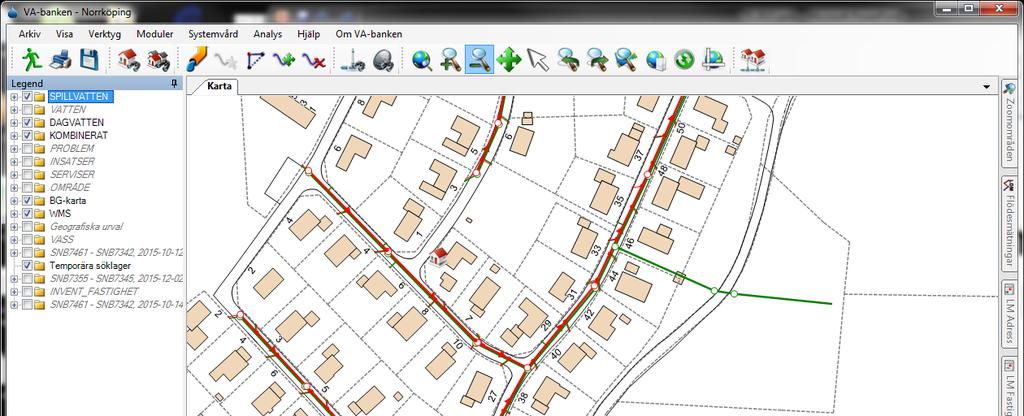Click the globe with magnifier icon
The image size is (1024, 416).
click(x=422, y=61)
